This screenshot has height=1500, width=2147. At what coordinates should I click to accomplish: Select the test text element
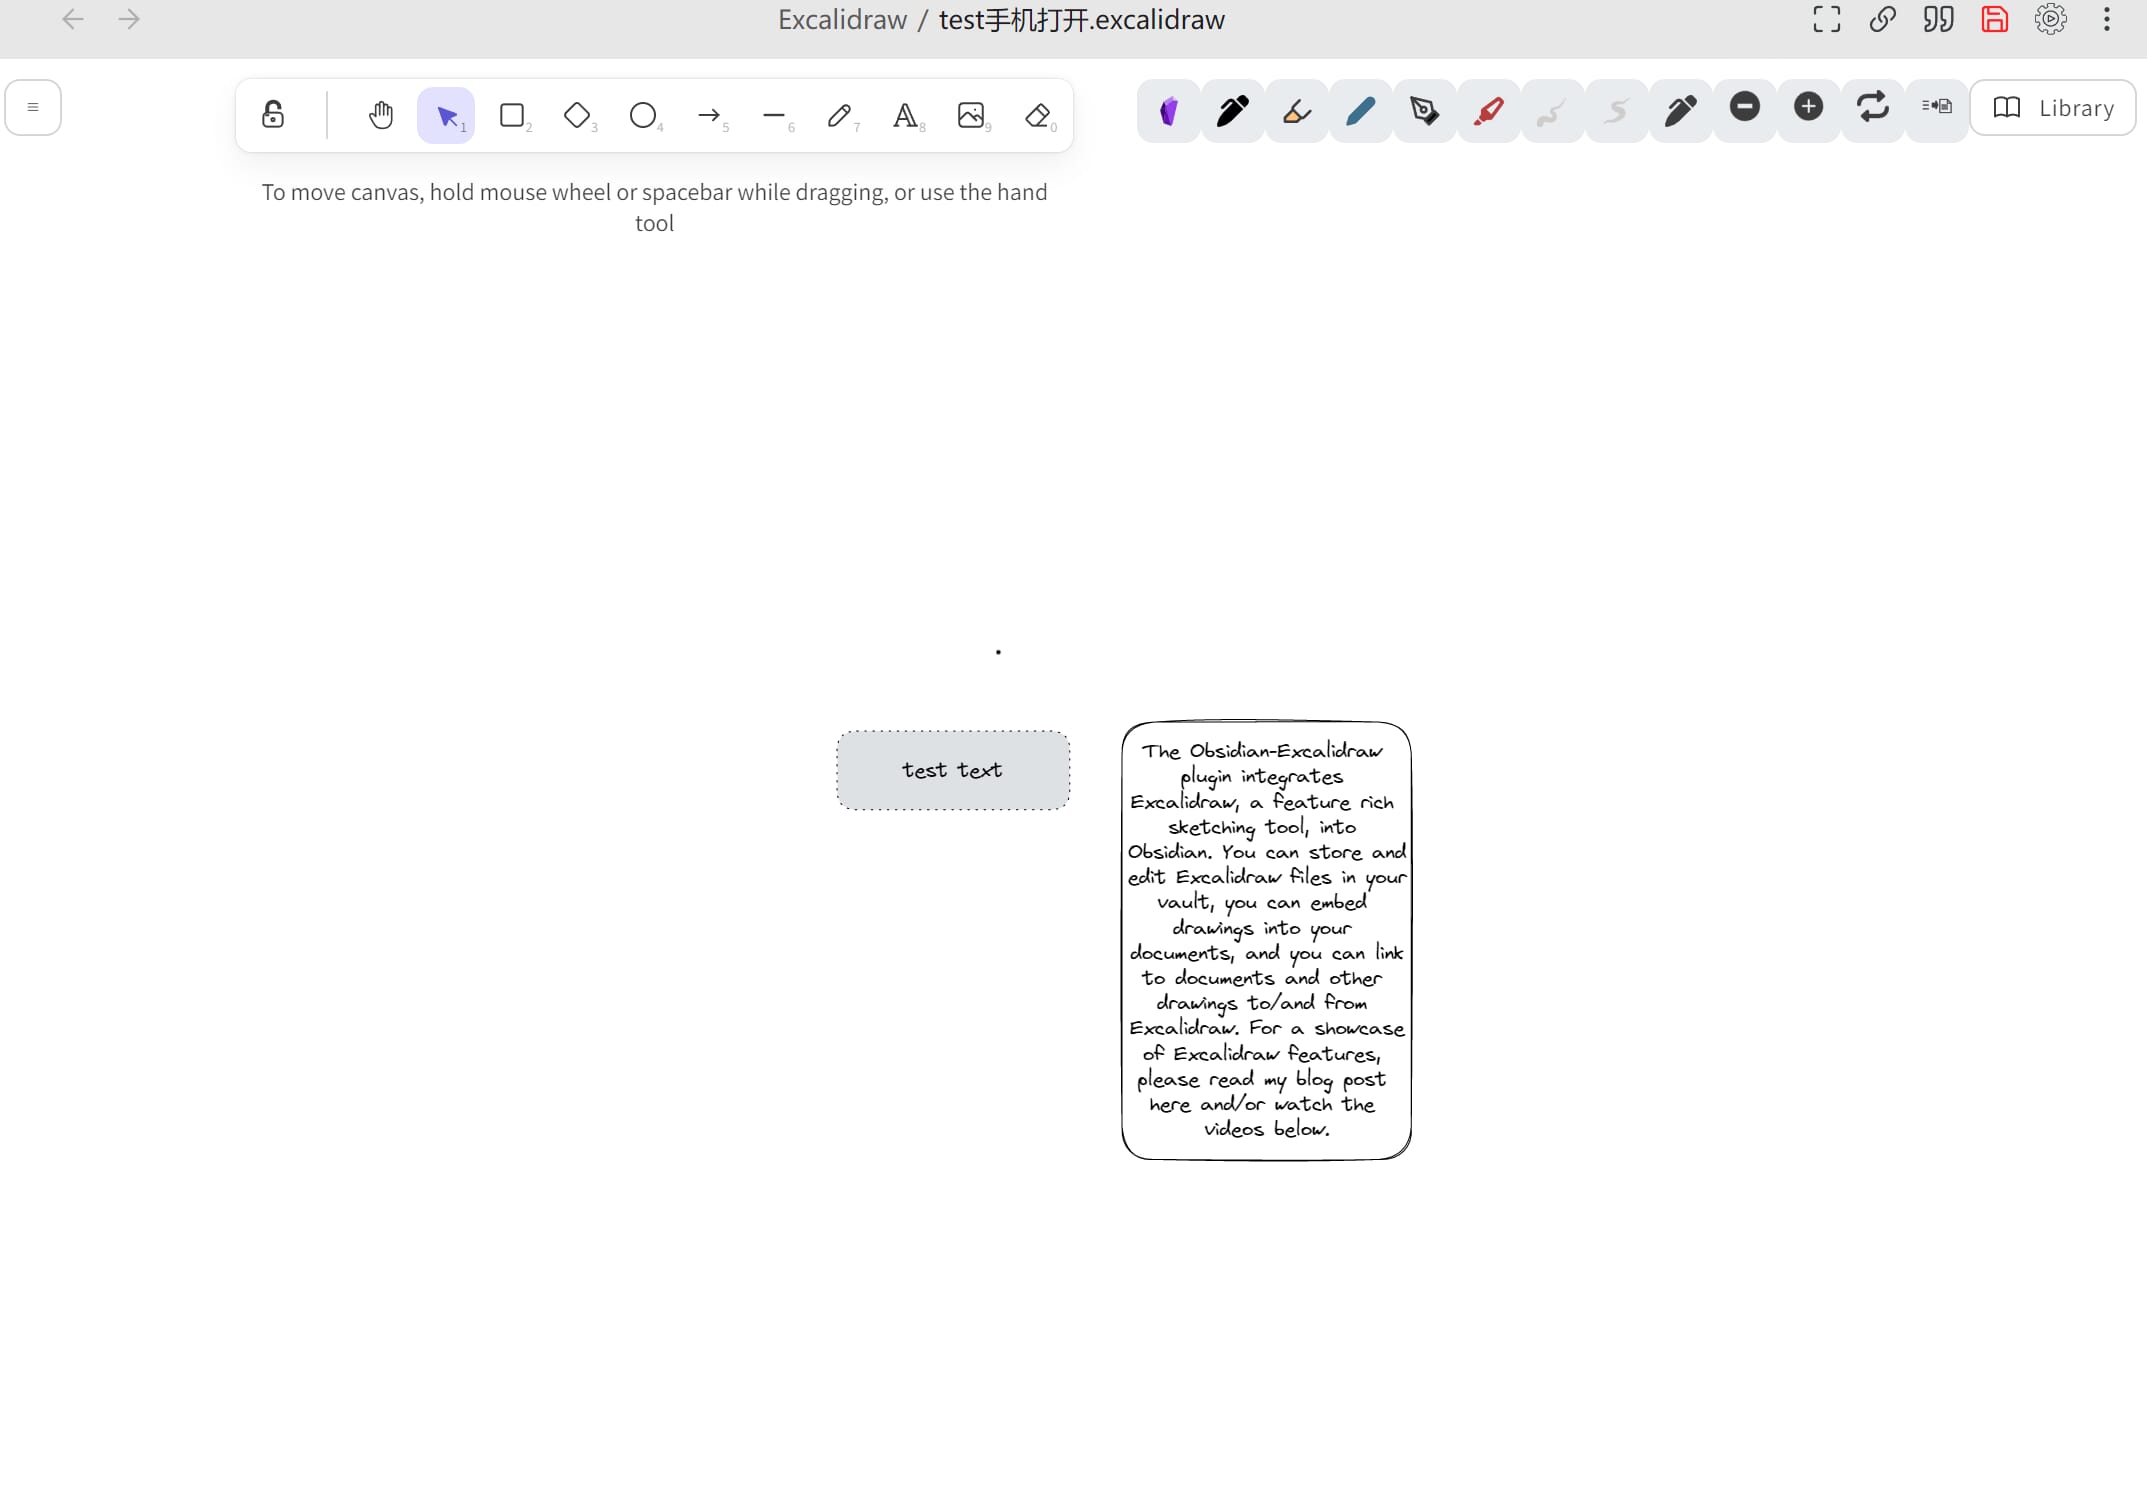coord(951,770)
